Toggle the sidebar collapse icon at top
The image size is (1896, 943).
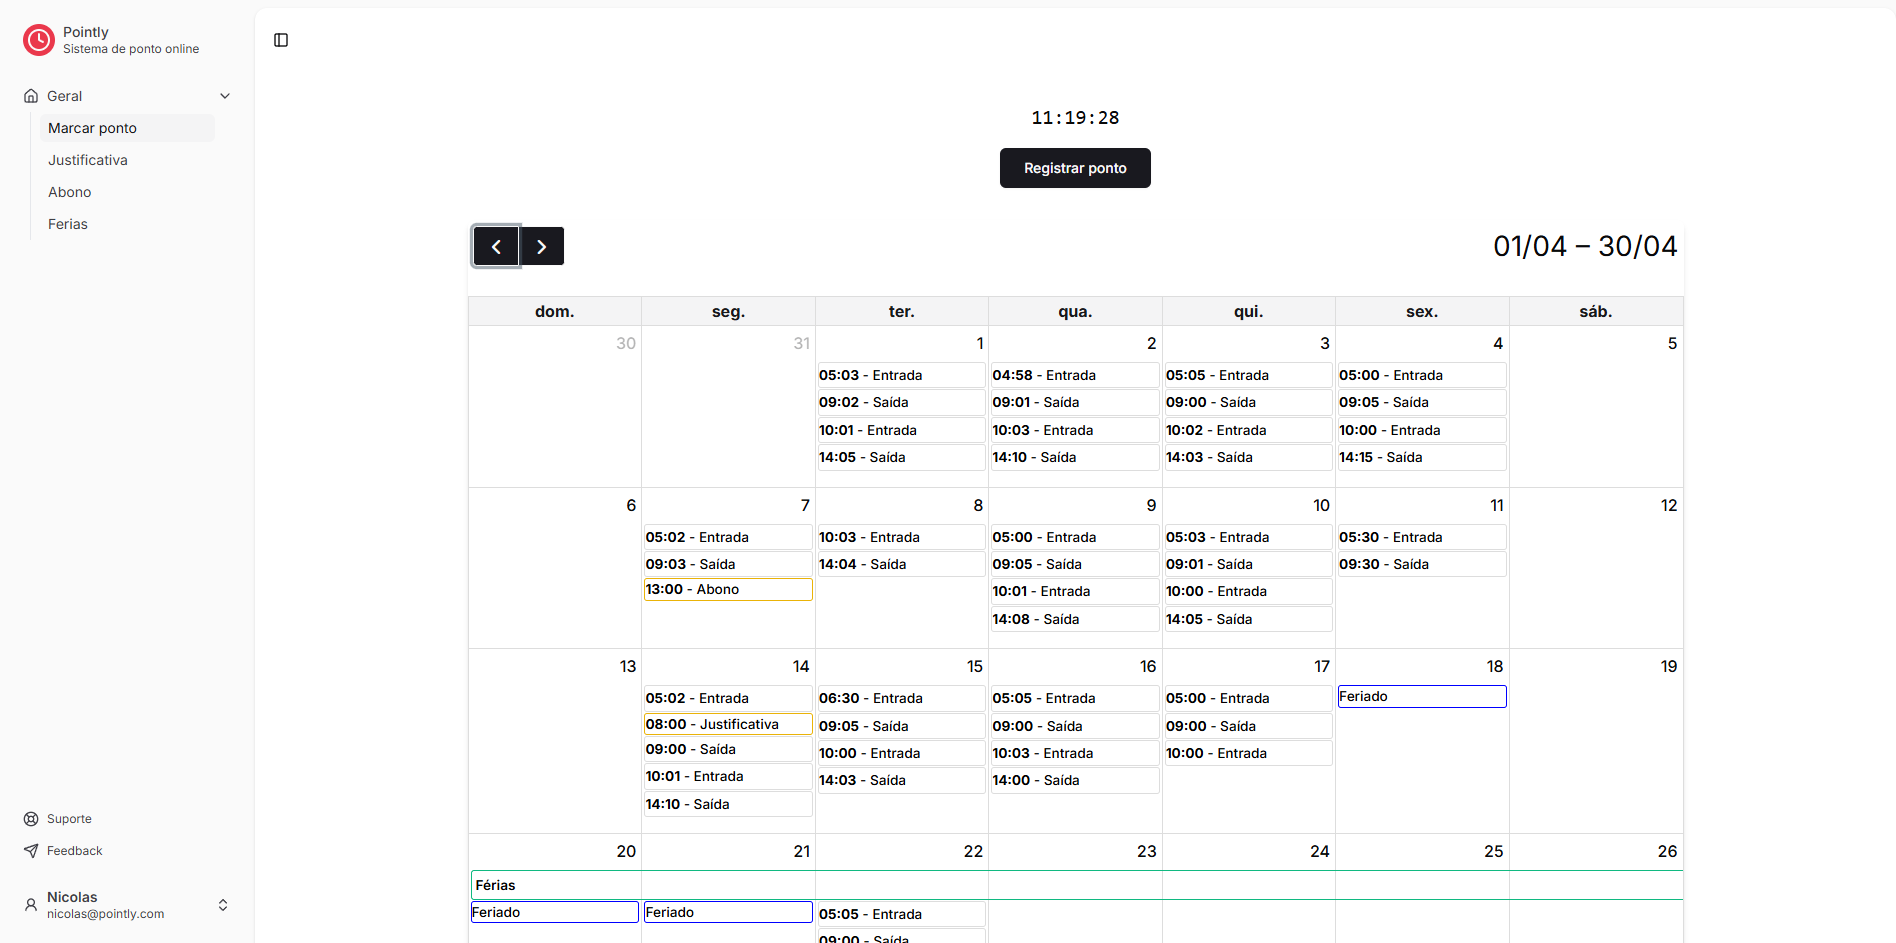[280, 40]
